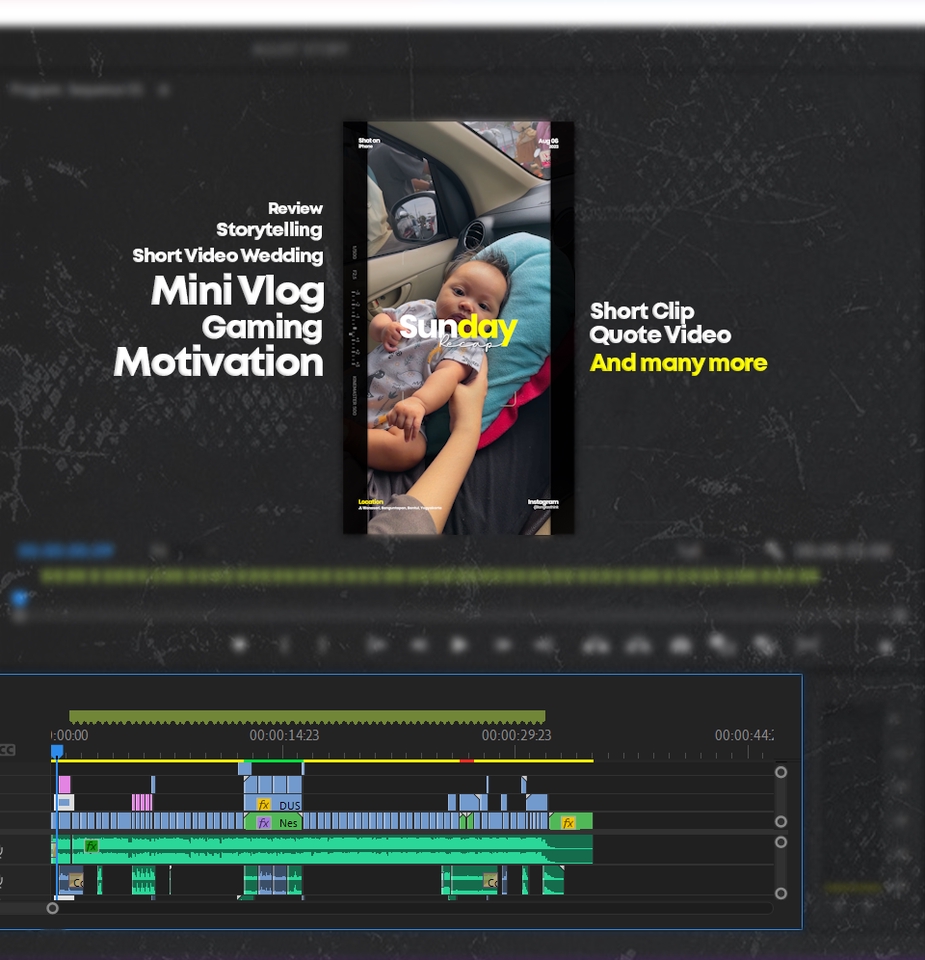
Task: Click the upper circular handle of the audio scrollbar
Action: point(781,842)
